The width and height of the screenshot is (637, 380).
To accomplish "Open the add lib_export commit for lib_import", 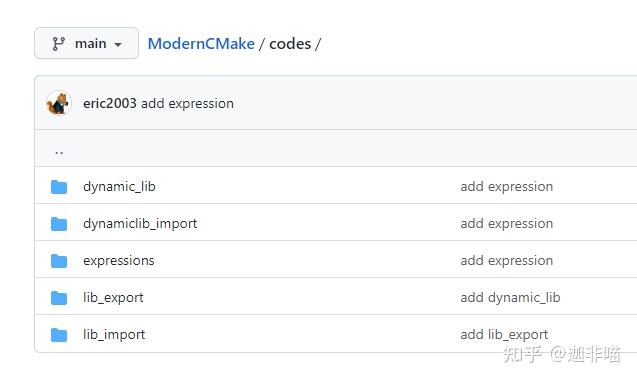I will coord(504,334).
